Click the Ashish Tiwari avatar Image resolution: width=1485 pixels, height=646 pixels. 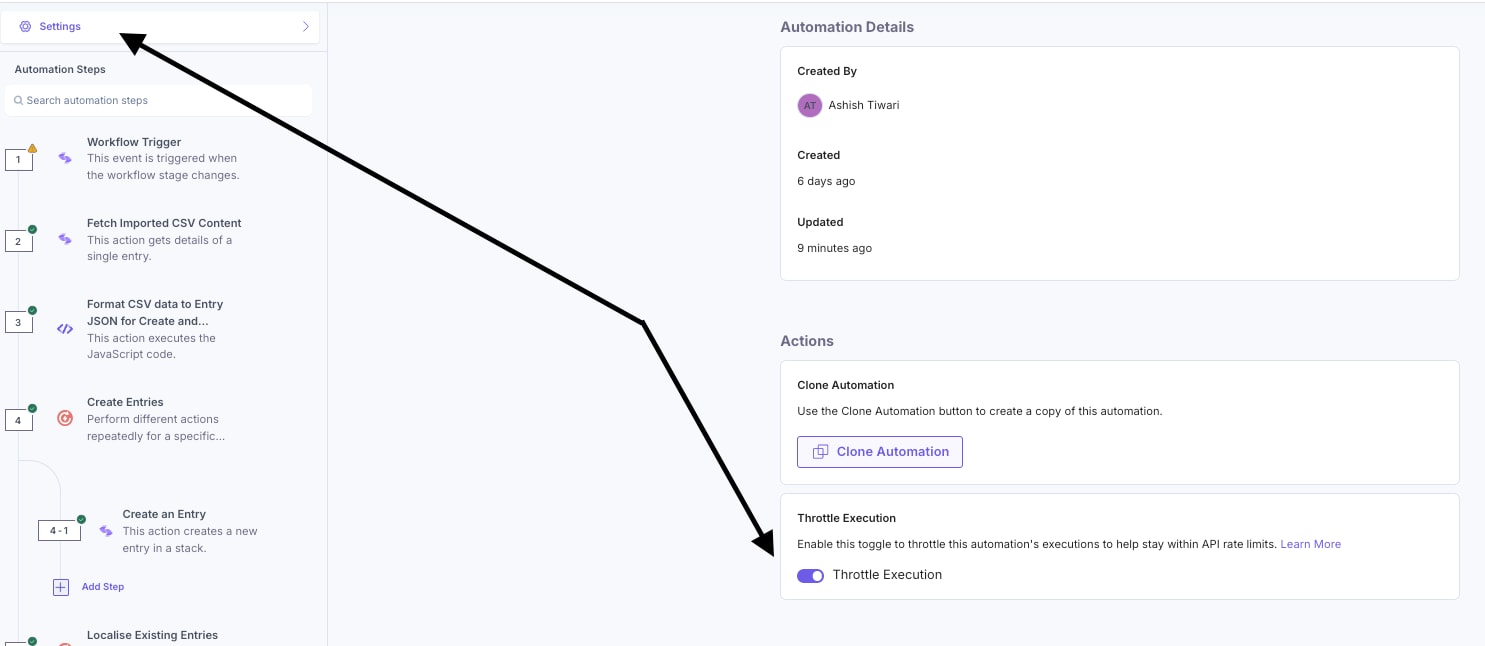click(x=809, y=105)
